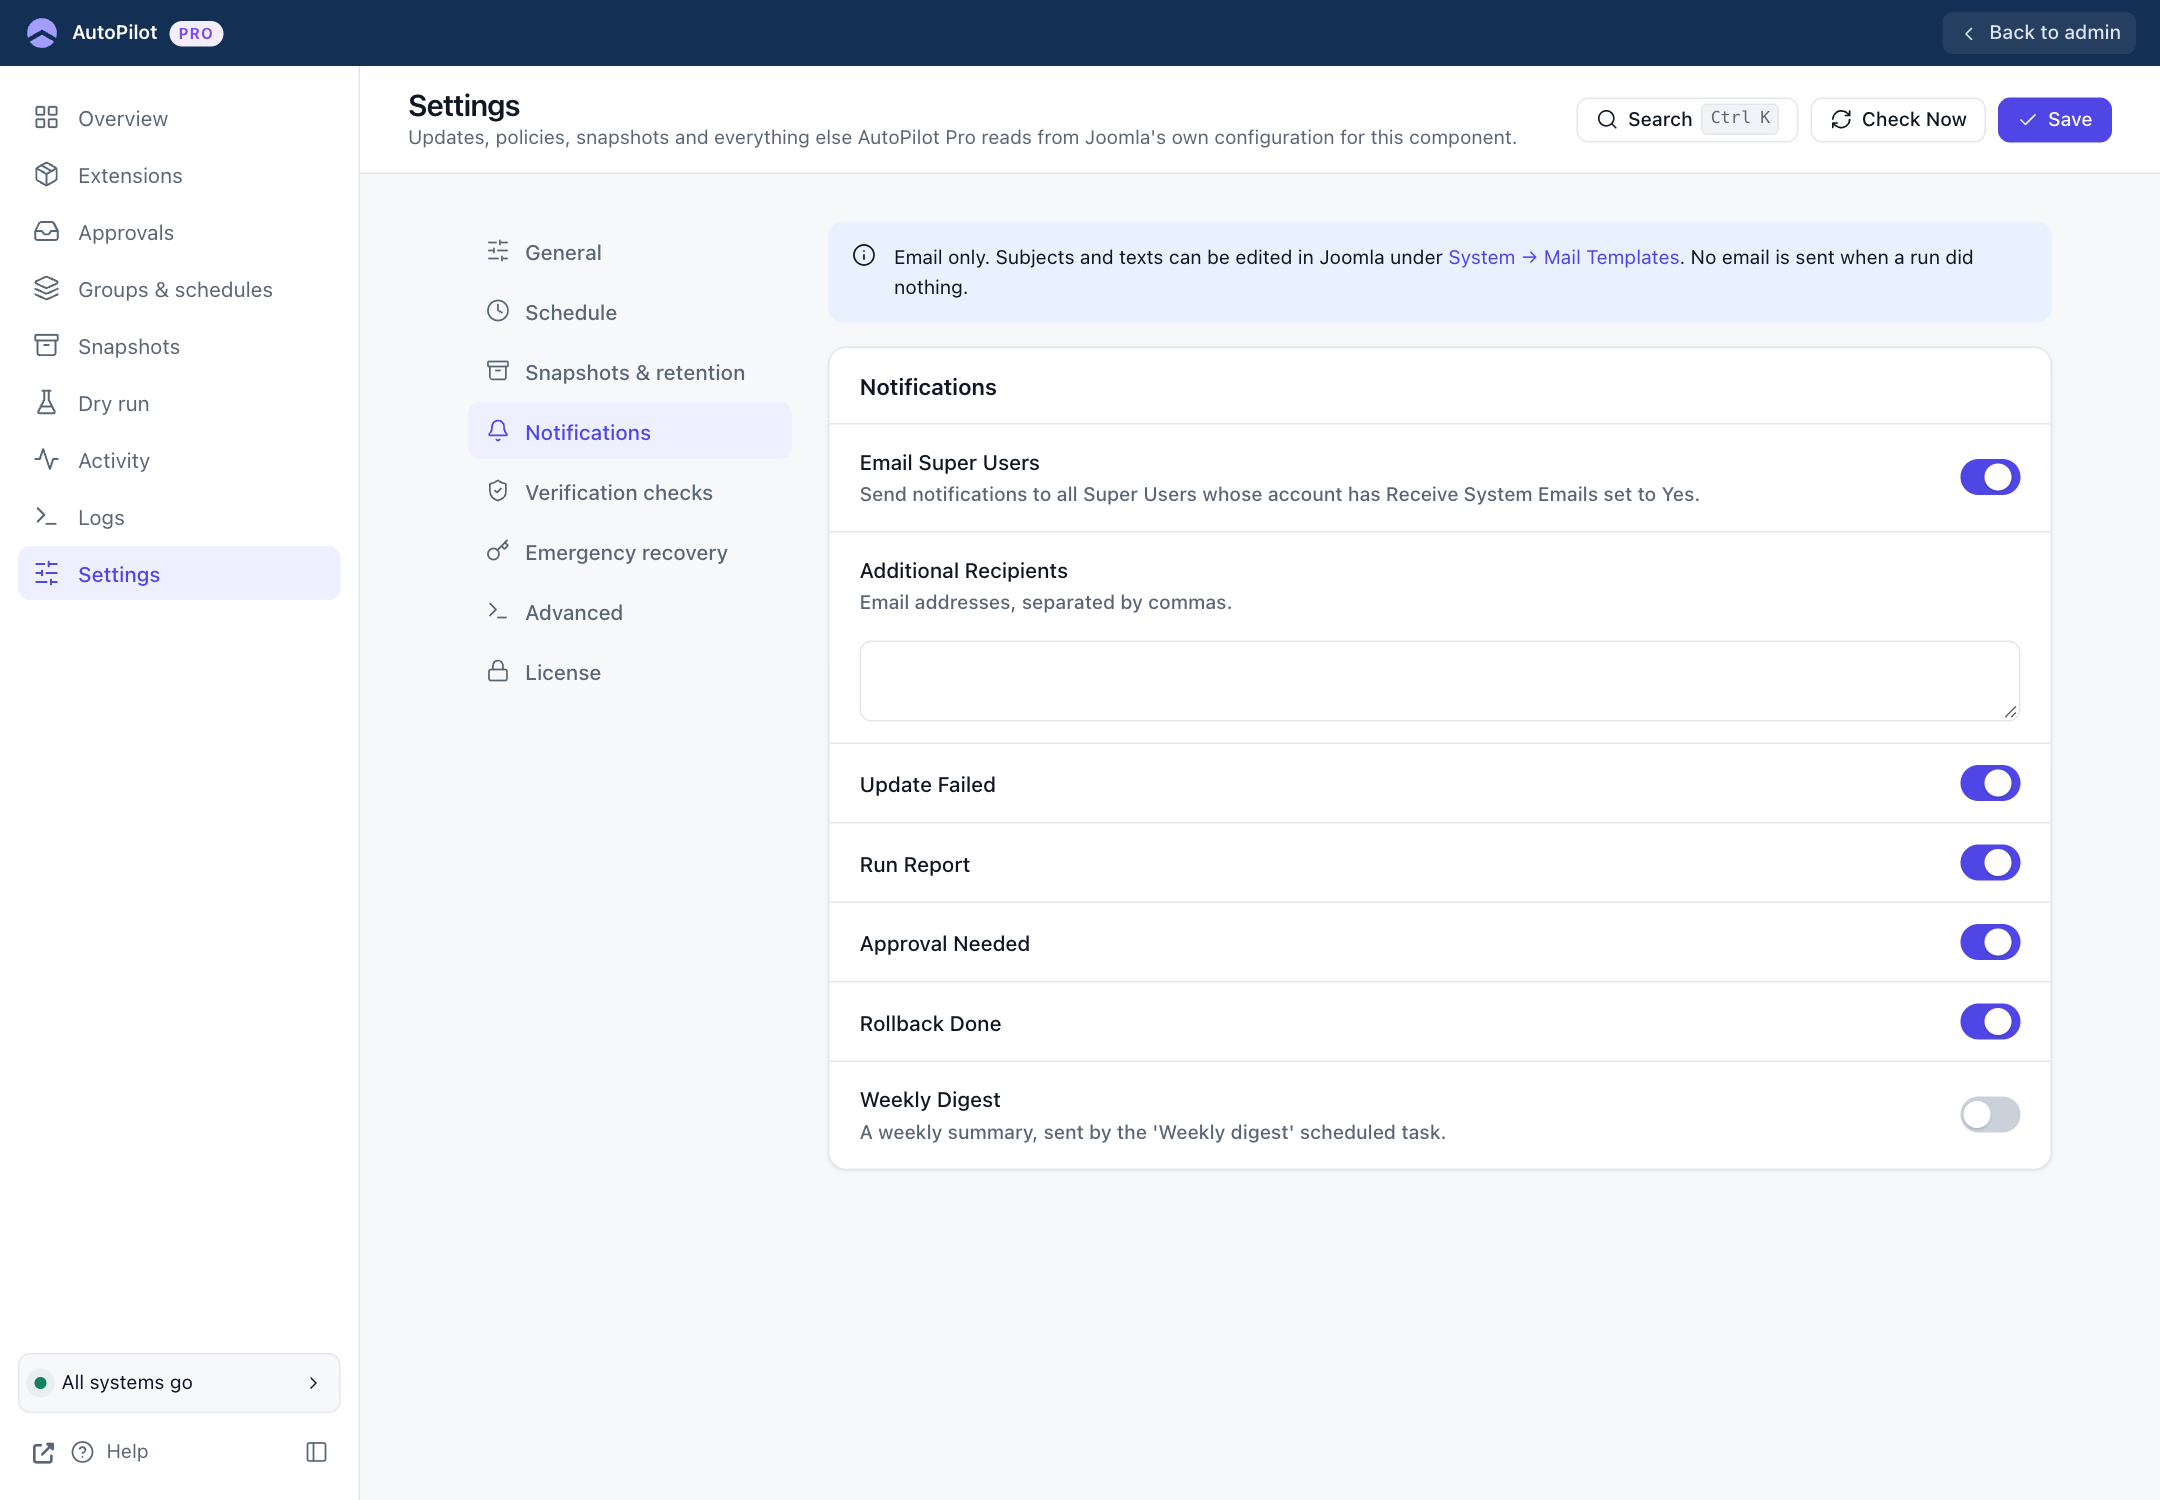Click the Help question mark icon
The width and height of the screenshot is (2160, 1500).
pos(83,1452)
